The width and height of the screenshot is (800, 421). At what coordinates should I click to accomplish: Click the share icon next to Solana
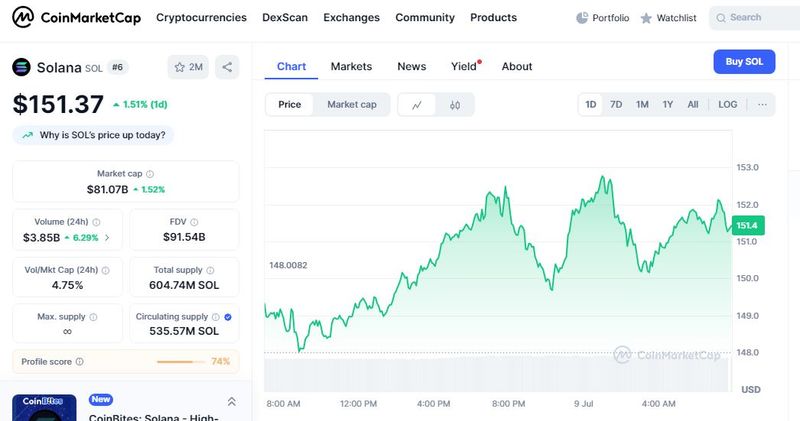tap(227, 67)
